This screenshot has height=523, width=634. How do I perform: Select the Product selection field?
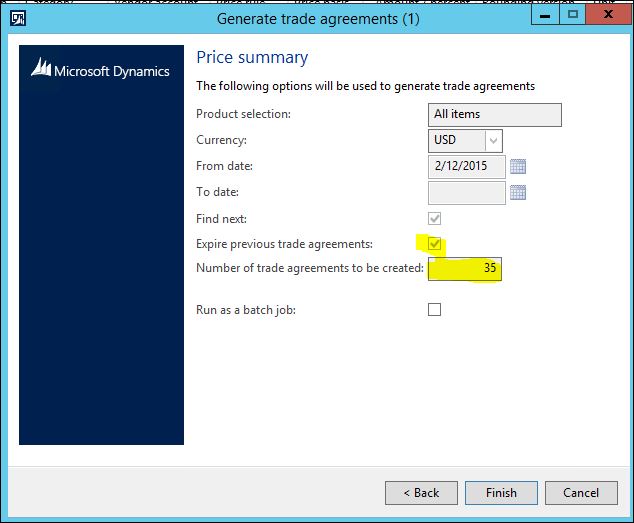pos(495,115)
